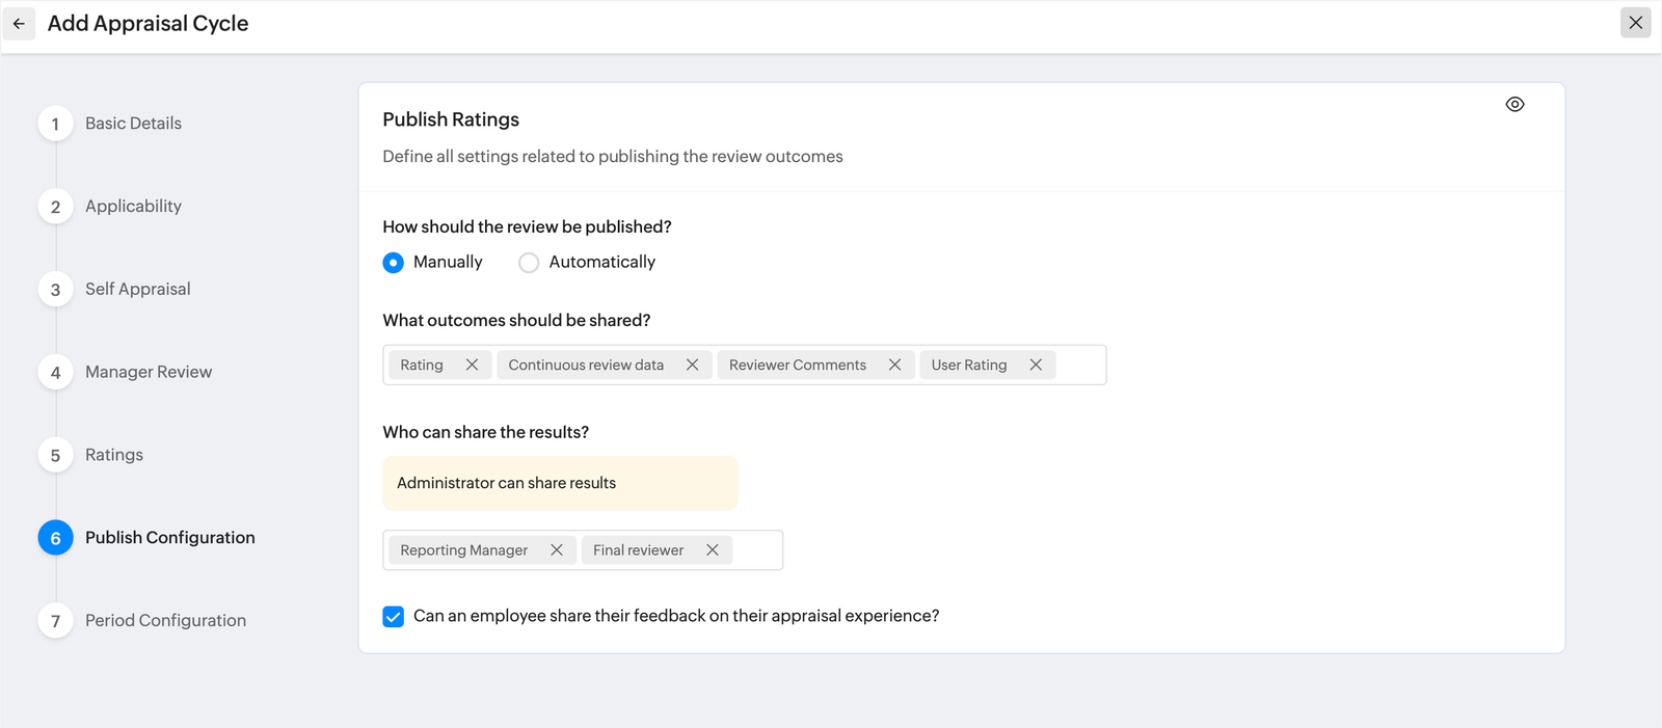Open the Self Appraisal step

pyautogui.click(x=137, y=289)
